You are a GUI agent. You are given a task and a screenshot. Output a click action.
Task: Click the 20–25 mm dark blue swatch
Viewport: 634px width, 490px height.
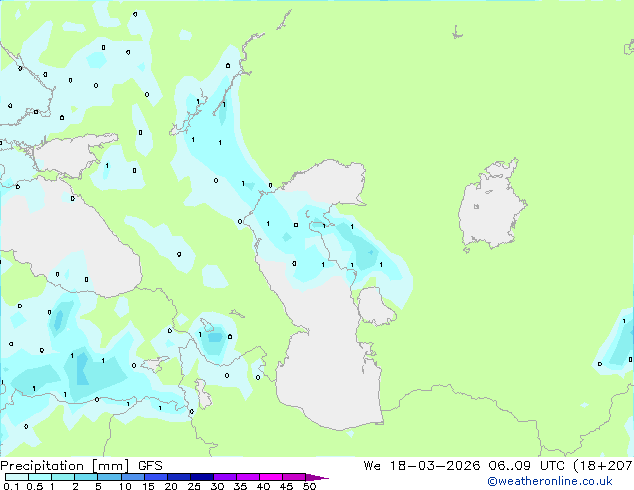tap(179, 477)
